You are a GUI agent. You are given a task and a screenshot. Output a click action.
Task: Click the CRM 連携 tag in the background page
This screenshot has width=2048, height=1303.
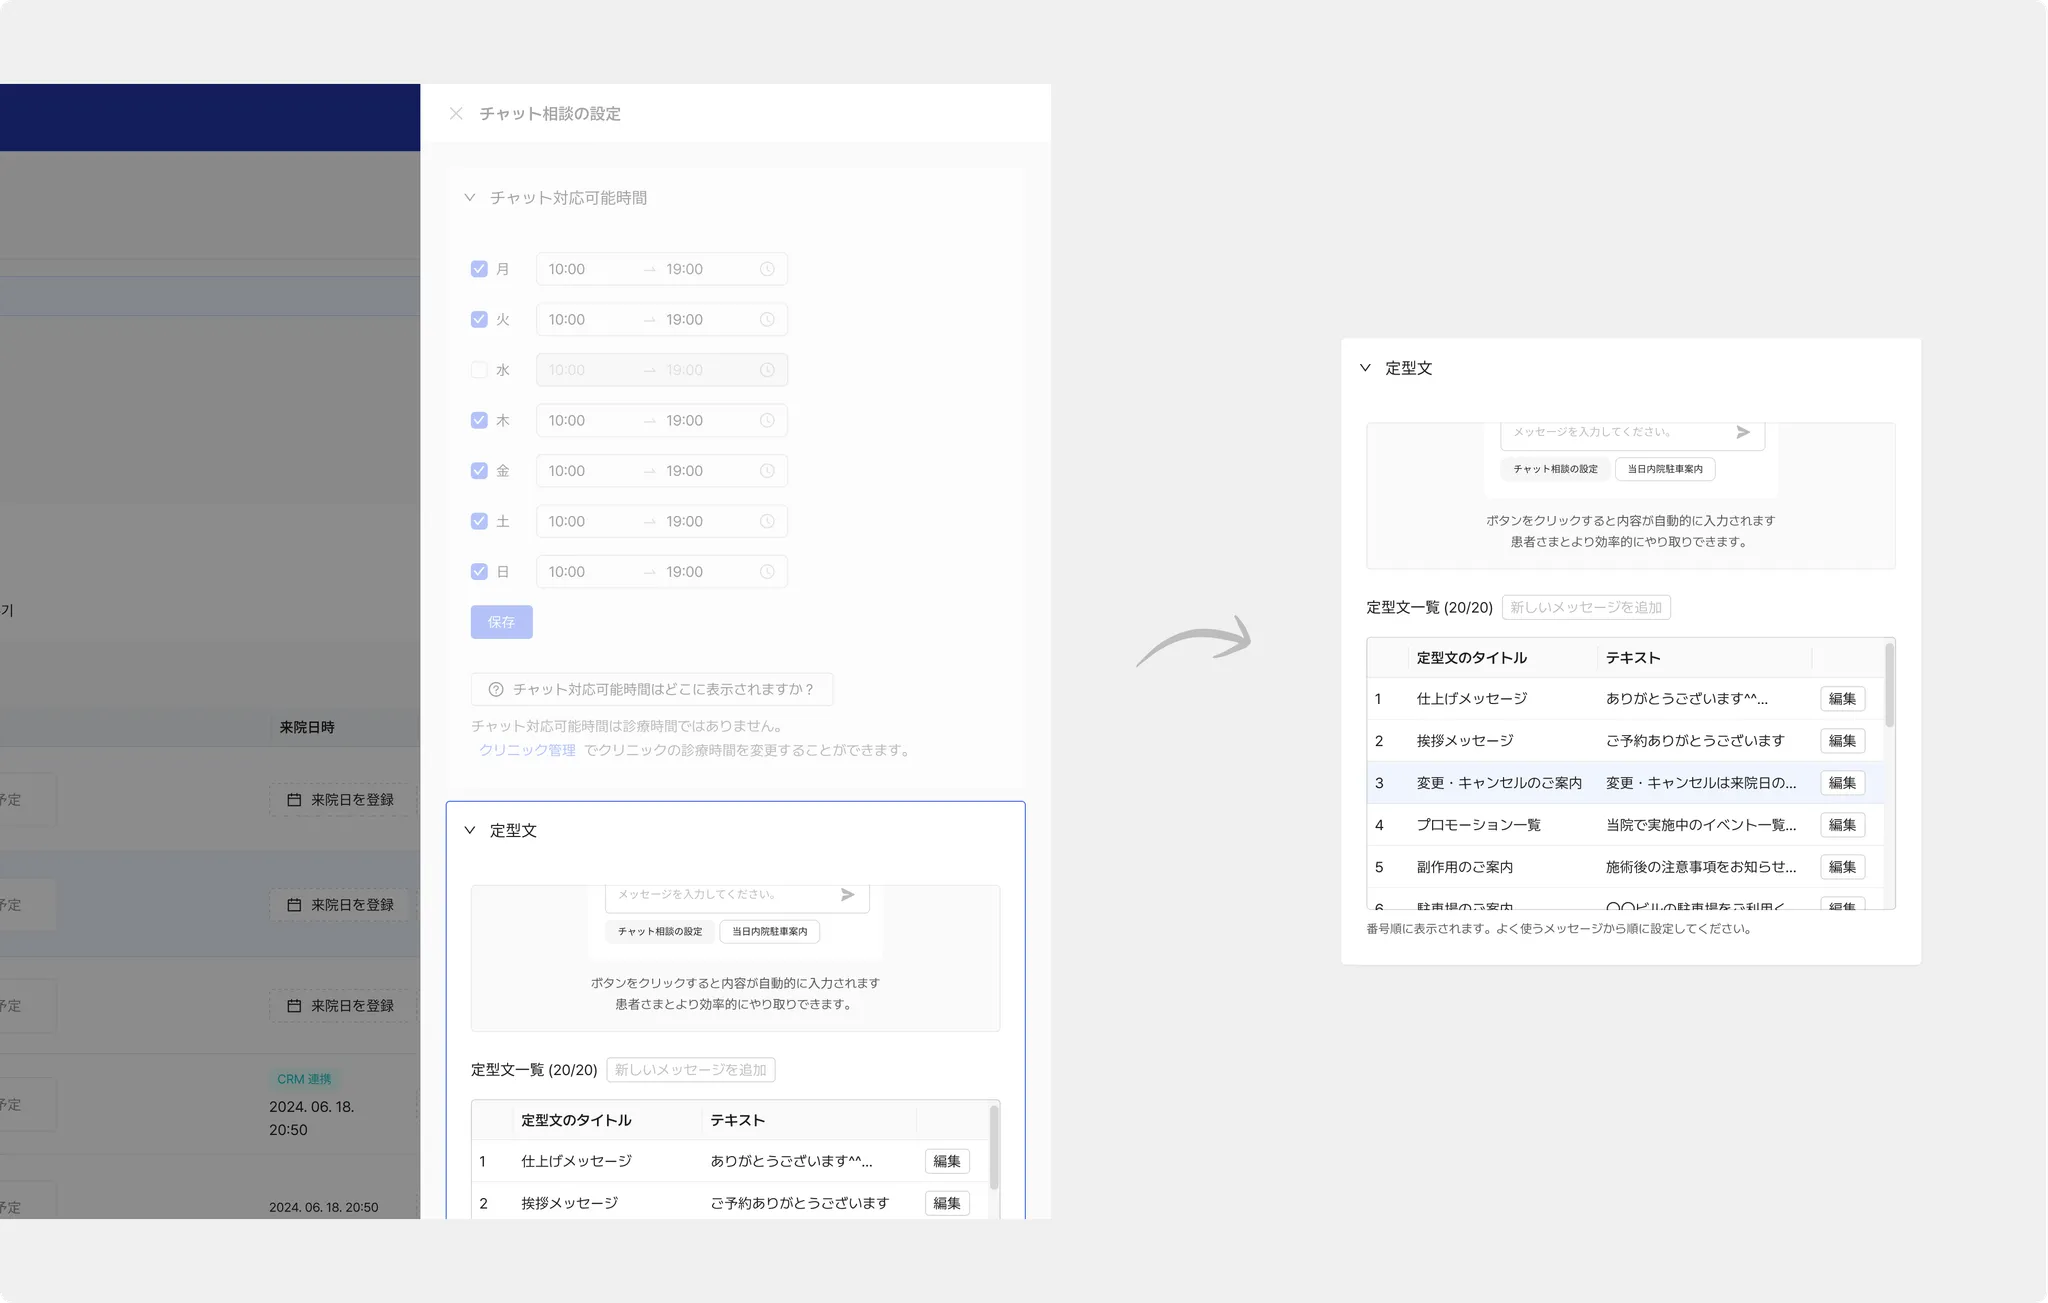tap(304, 1080)
